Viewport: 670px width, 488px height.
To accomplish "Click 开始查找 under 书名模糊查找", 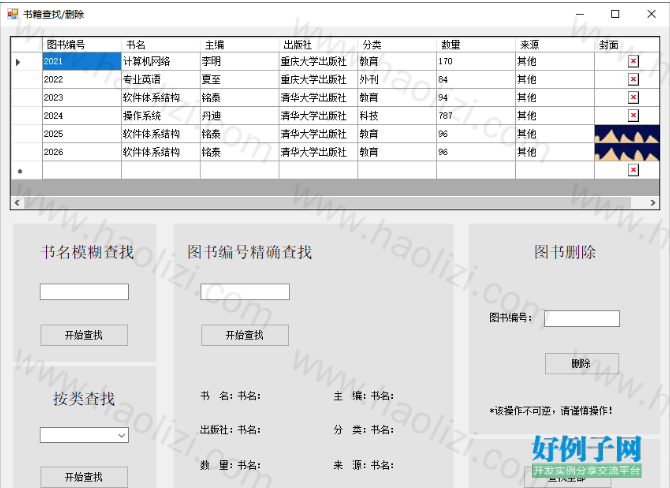I will point(84,335).
